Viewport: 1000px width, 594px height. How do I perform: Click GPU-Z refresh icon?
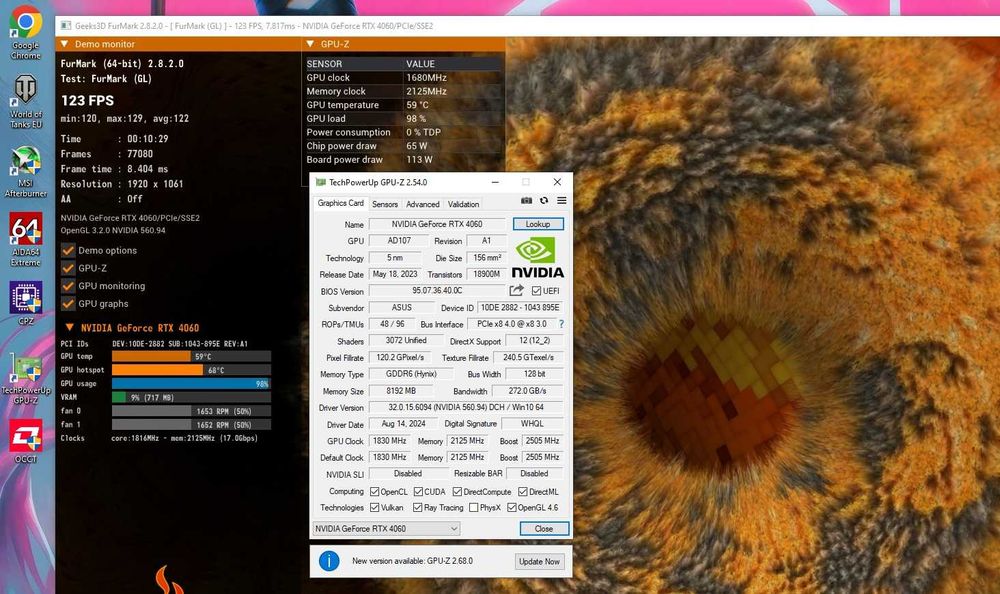544,200
